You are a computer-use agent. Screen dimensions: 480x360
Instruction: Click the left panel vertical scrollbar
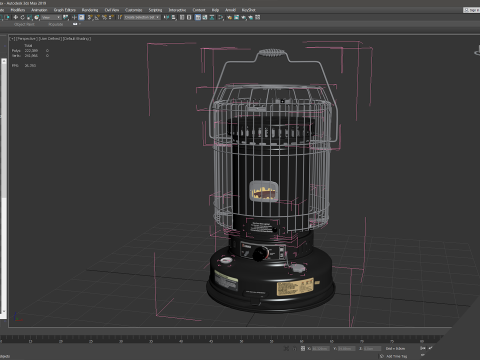(x=4, y=188)
